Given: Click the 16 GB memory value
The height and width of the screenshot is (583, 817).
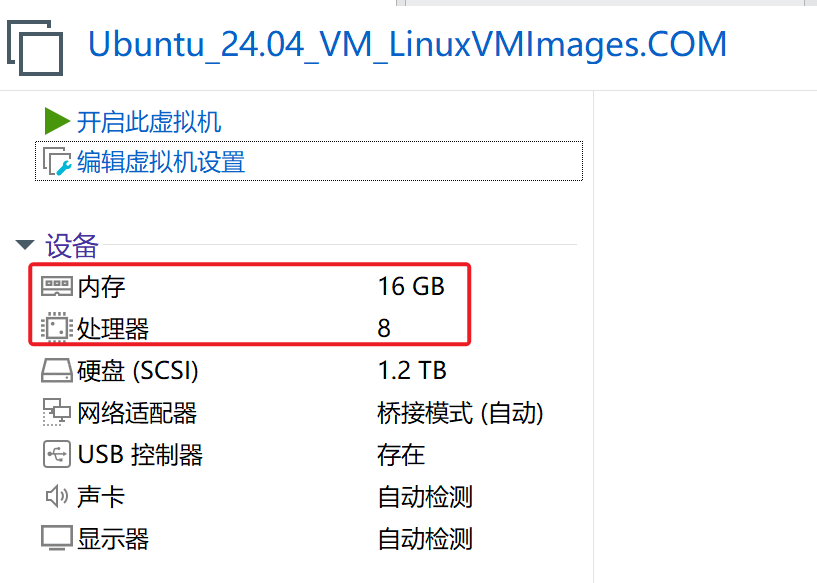Looking at the screenshot, I should point(411,287).
